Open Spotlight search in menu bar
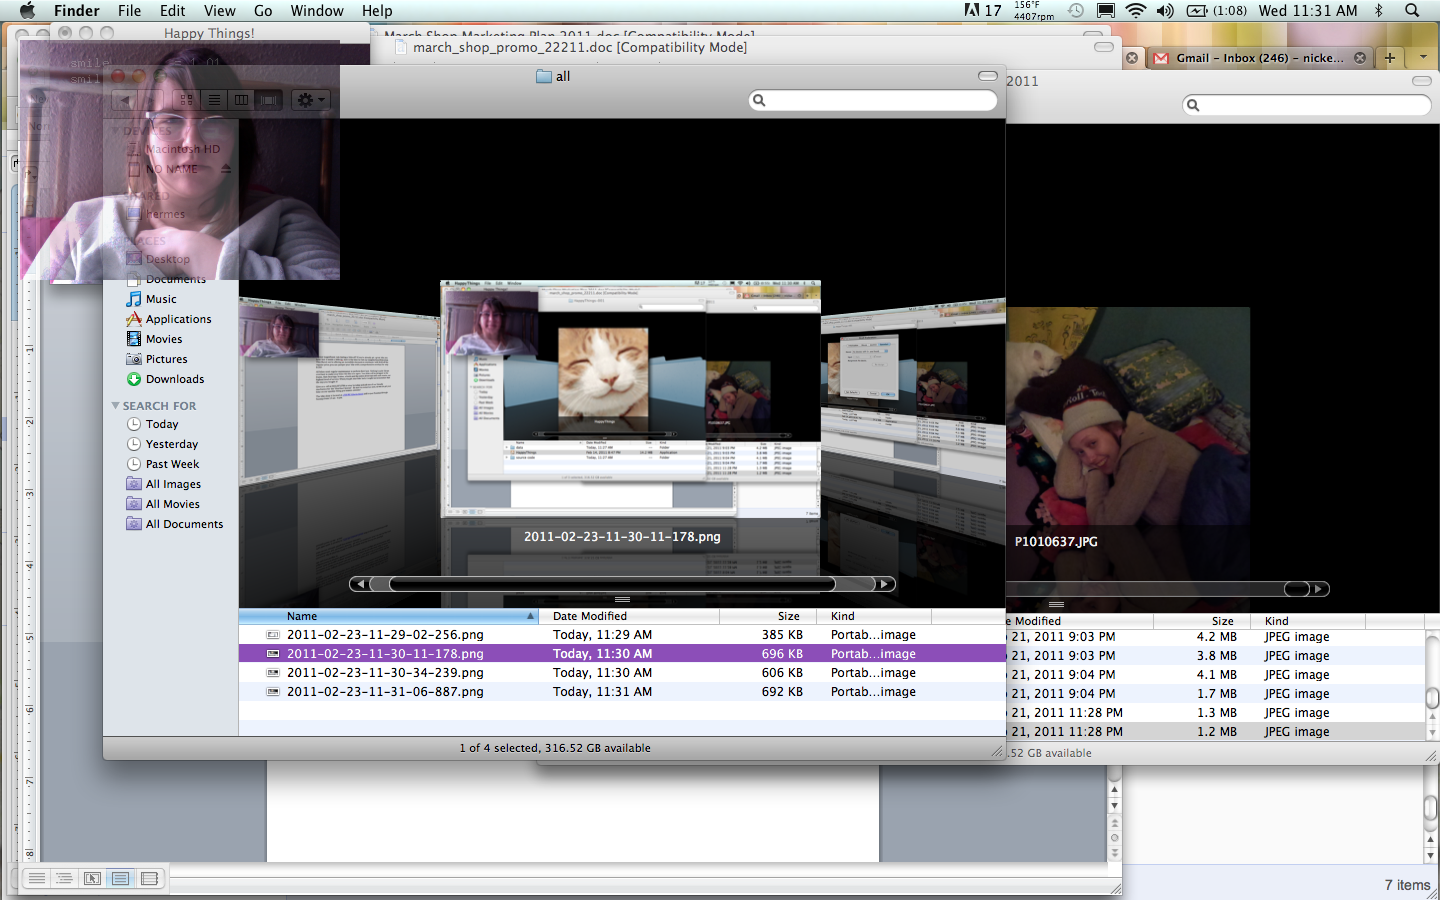 (x=1412, y=11)
